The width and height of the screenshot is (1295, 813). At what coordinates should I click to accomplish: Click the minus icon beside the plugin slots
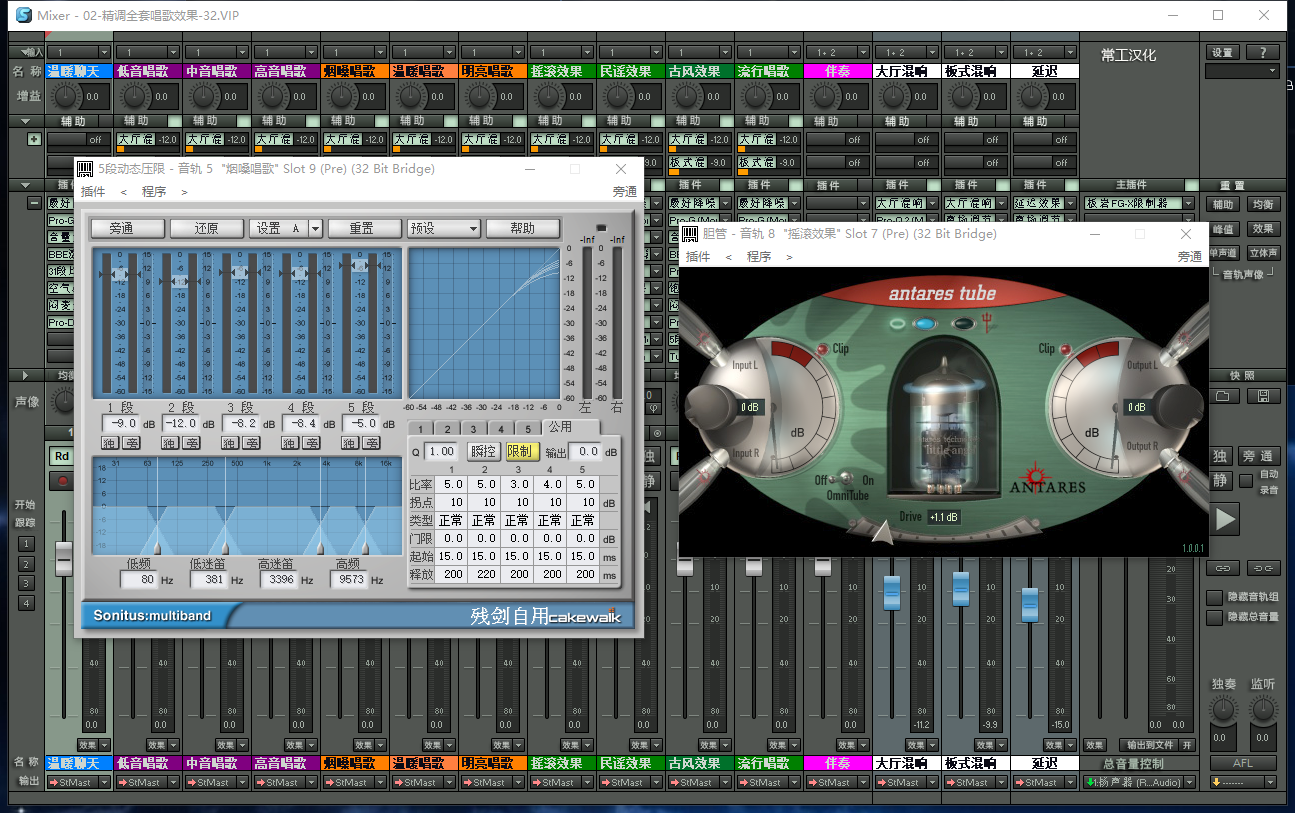click(34, 203)
